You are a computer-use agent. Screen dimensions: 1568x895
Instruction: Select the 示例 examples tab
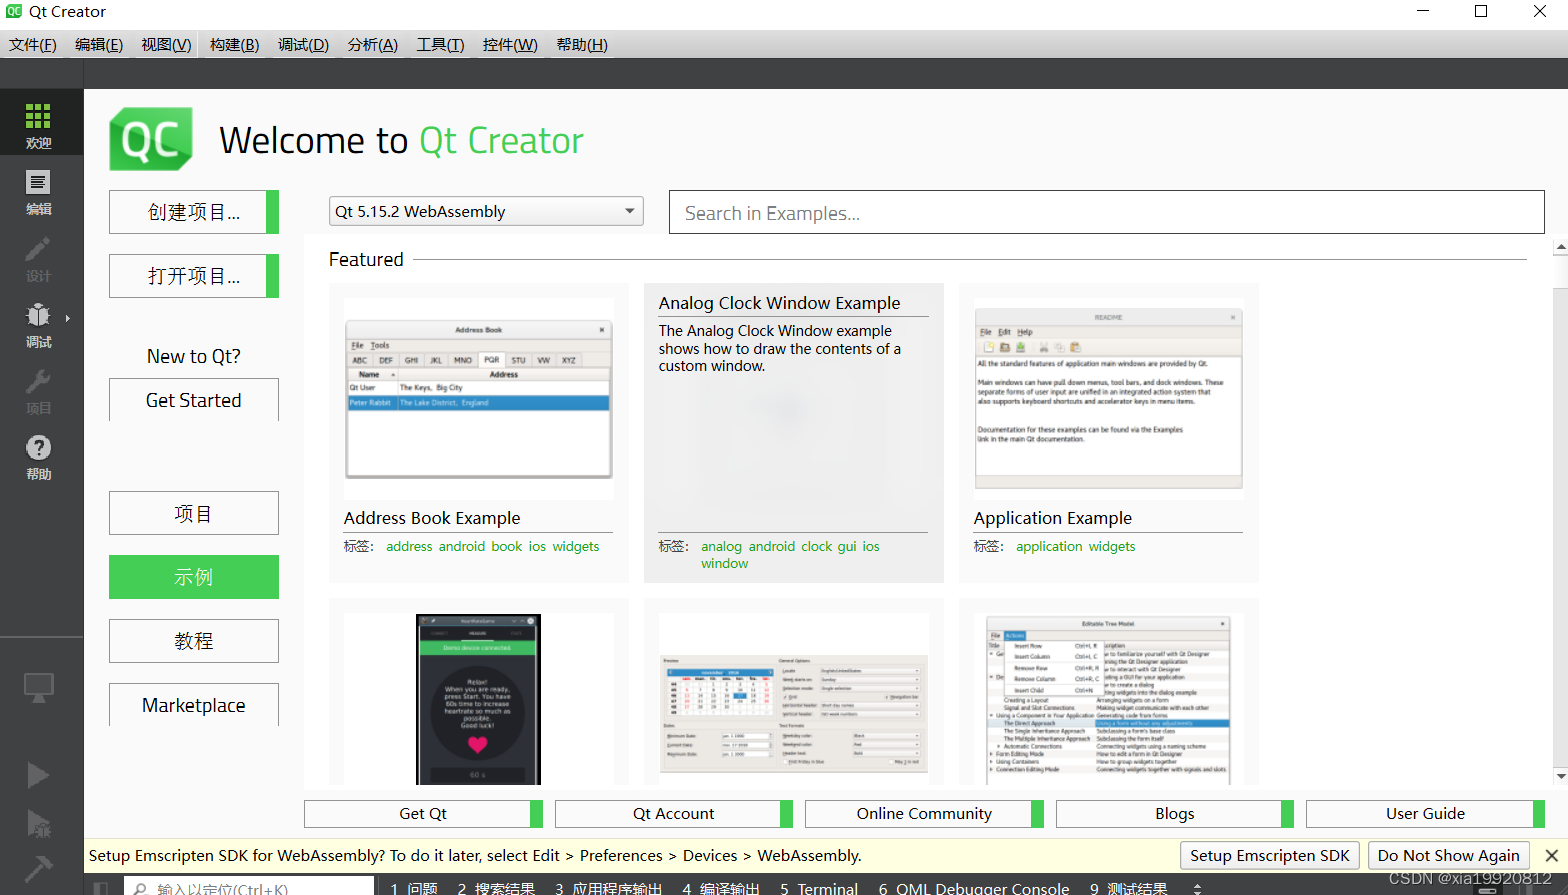194,577
